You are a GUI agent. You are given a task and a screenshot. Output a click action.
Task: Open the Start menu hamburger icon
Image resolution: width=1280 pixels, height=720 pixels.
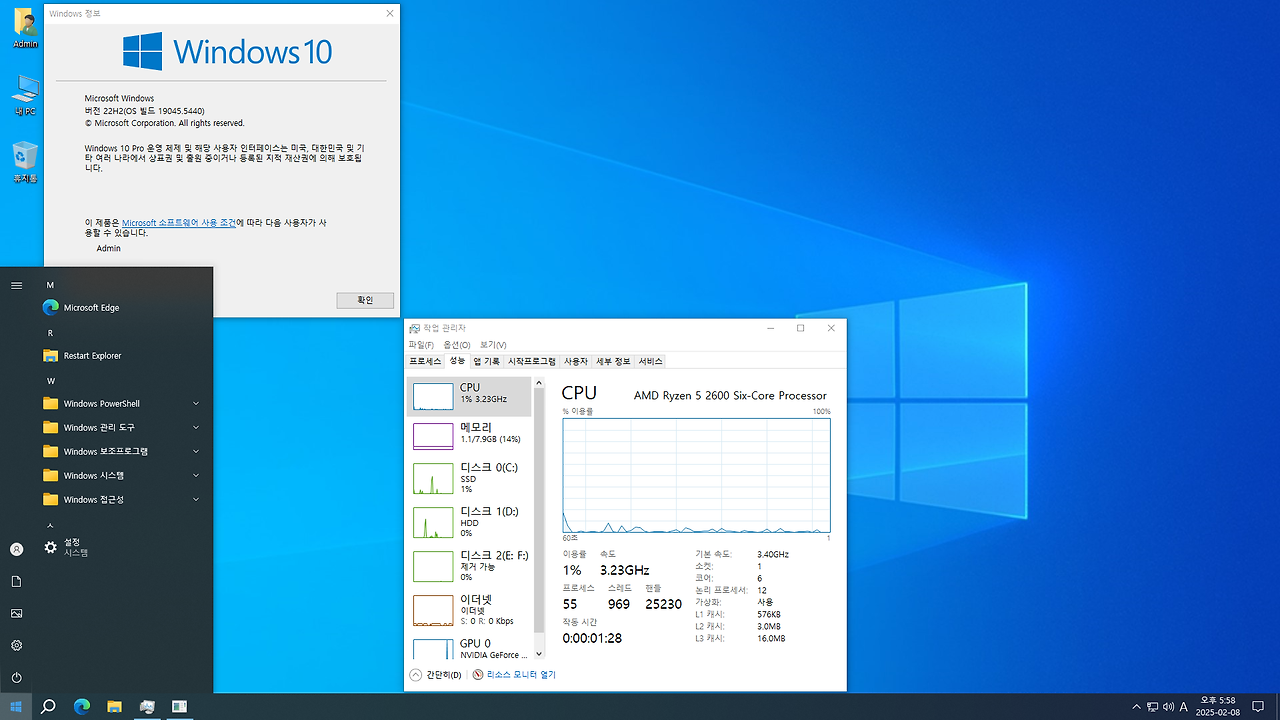point(16,285)
